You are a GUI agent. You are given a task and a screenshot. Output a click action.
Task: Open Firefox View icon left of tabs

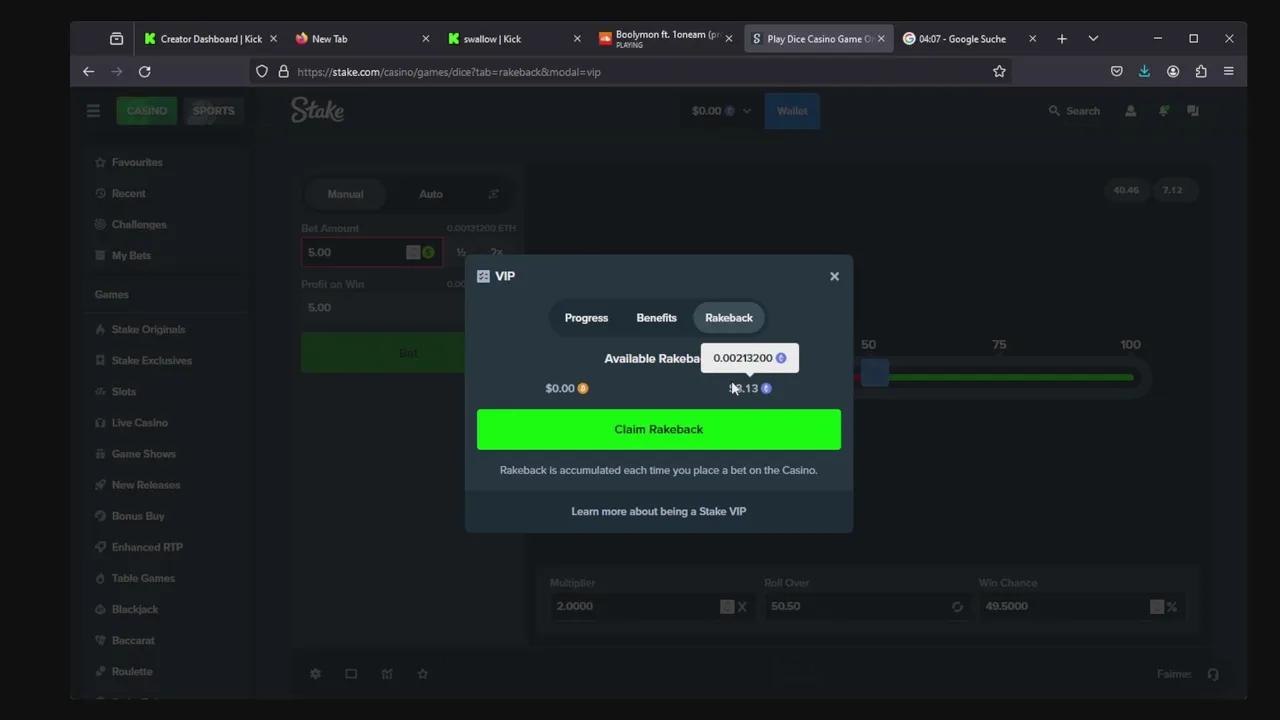click(116, 39)
